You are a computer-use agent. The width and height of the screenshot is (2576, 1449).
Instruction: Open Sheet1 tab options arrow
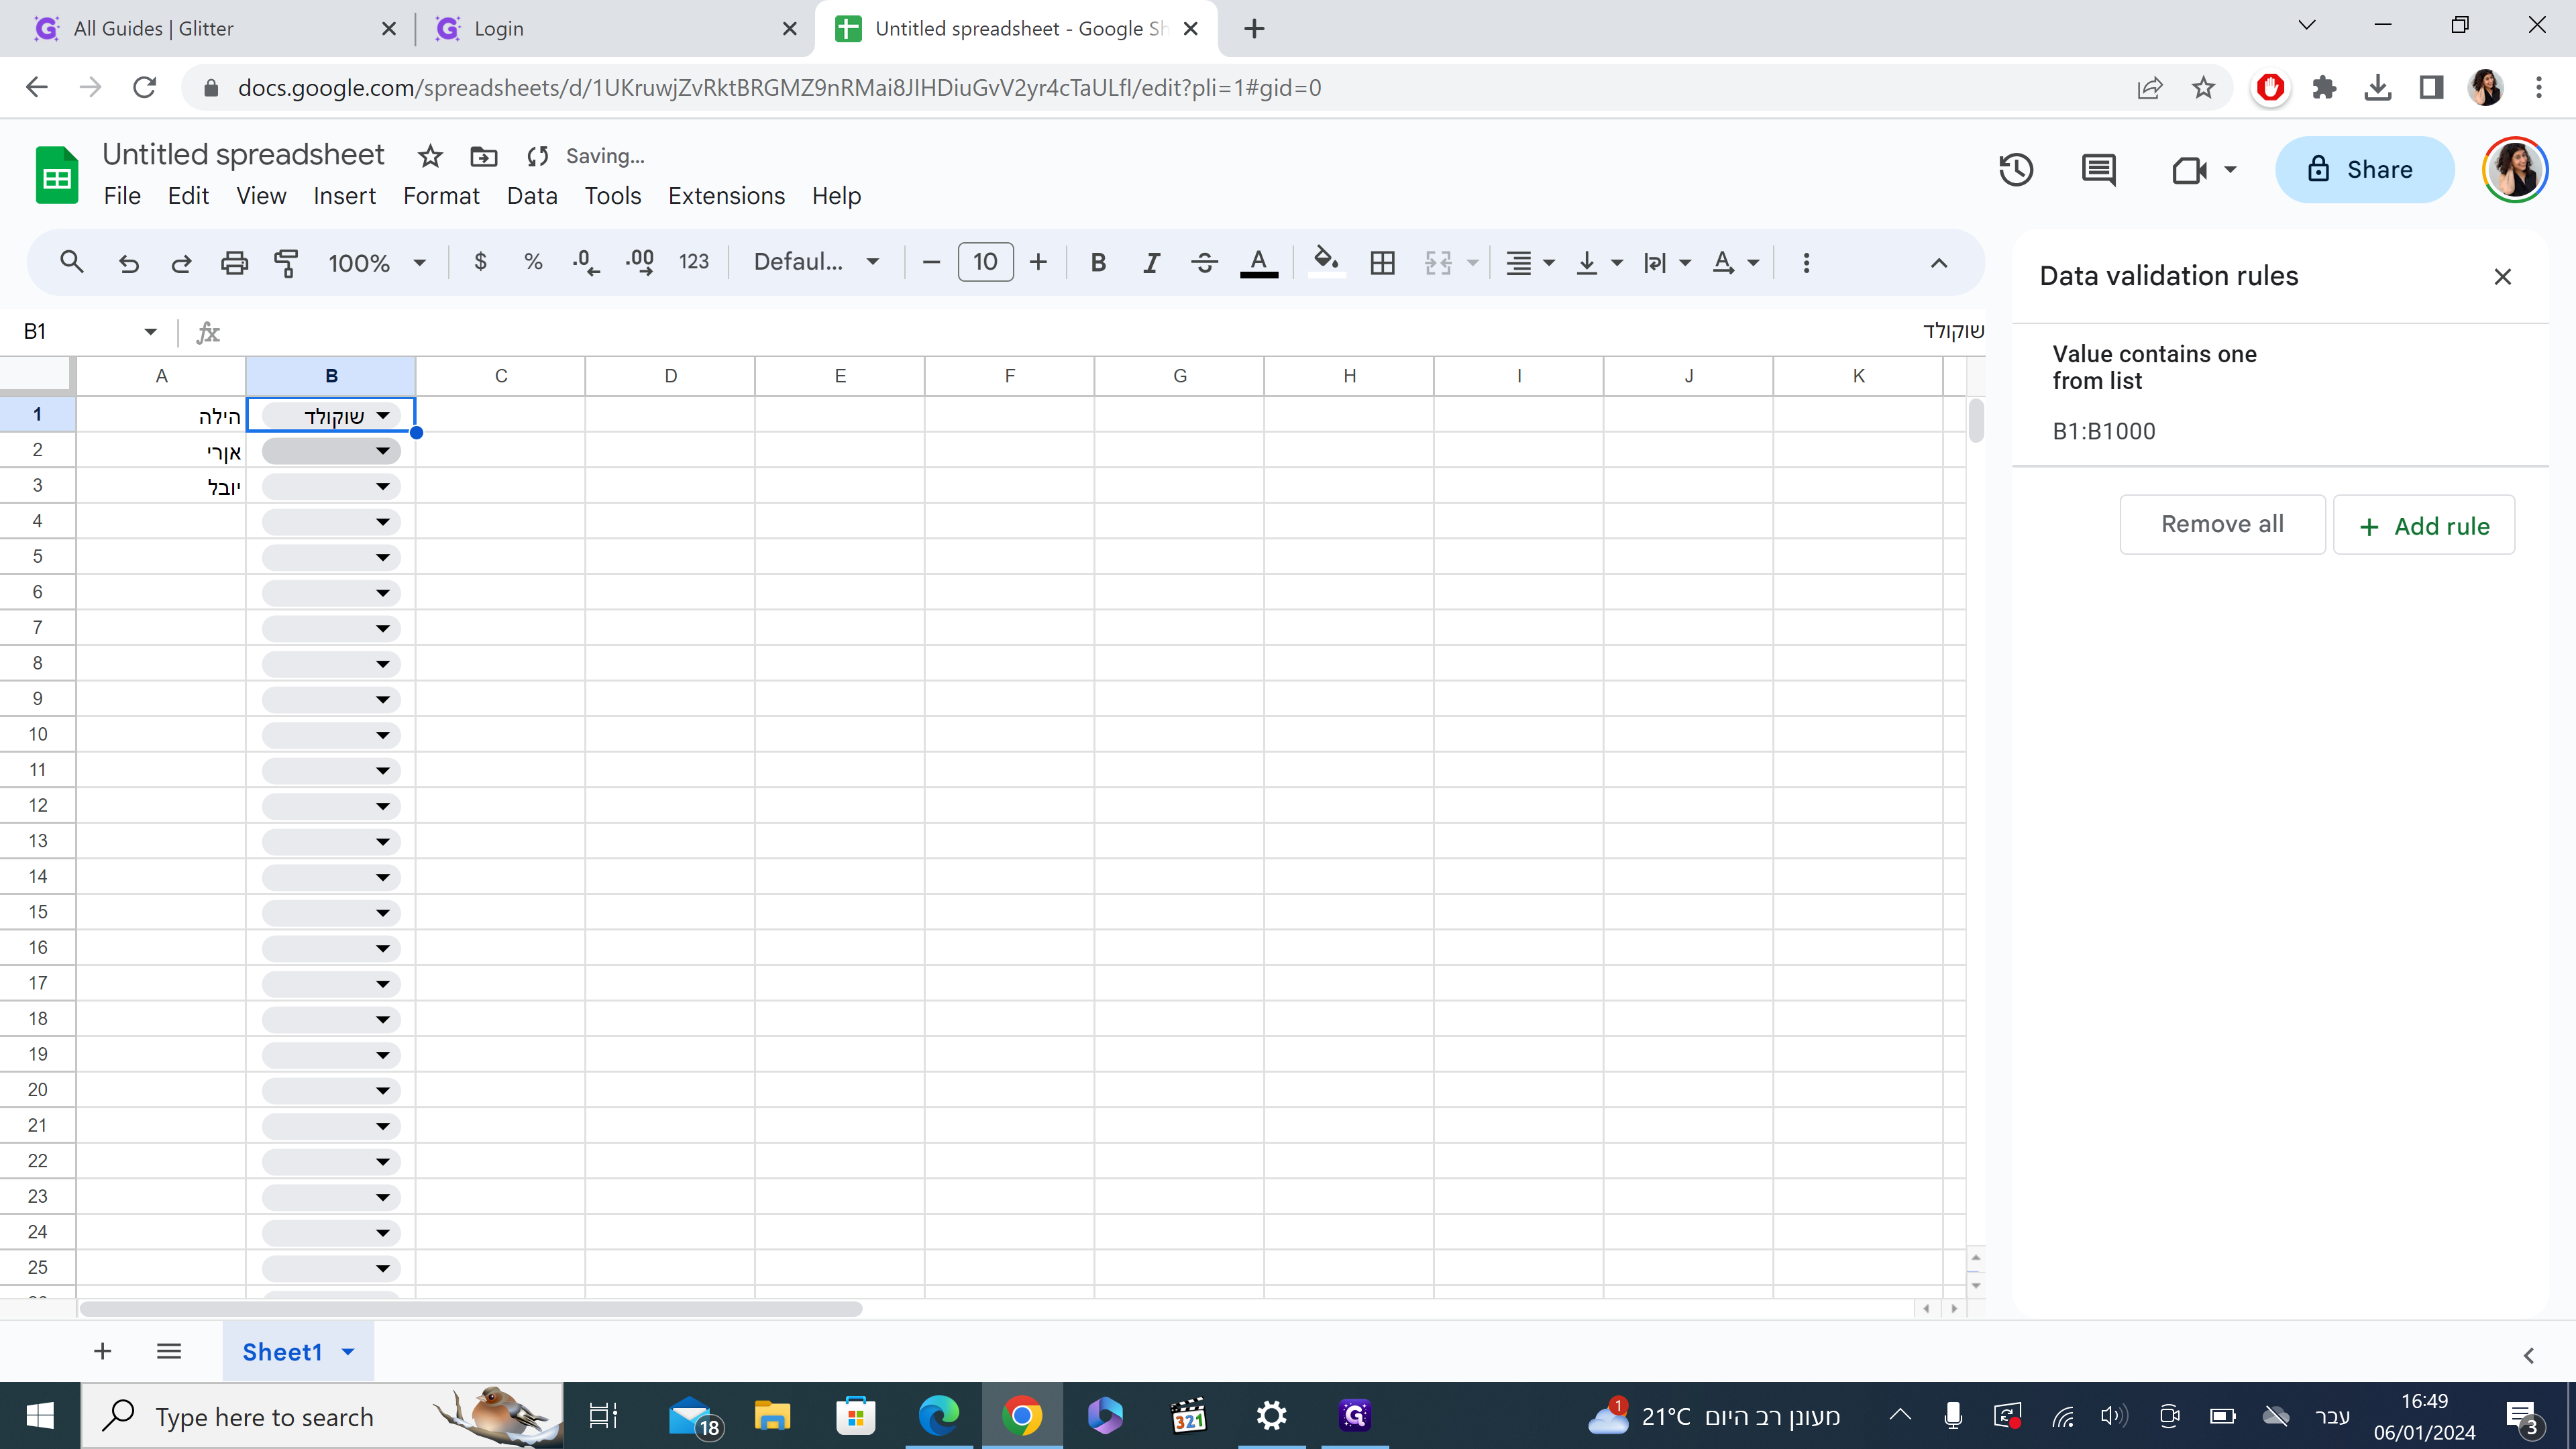point(348,1352)
